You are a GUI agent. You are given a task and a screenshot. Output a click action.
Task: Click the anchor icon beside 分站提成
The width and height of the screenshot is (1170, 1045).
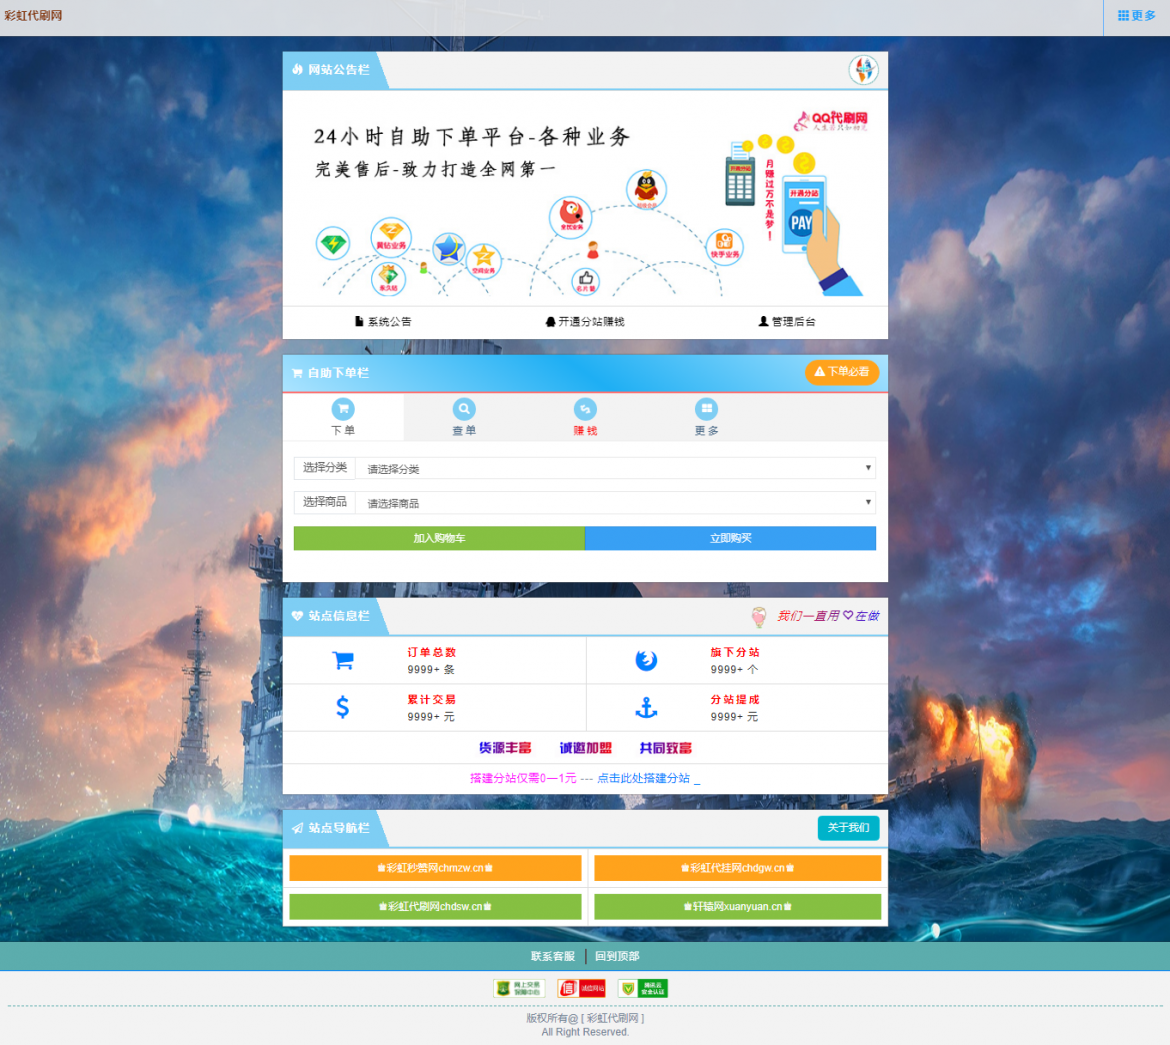pyautogui.click(x=646, y=708)
